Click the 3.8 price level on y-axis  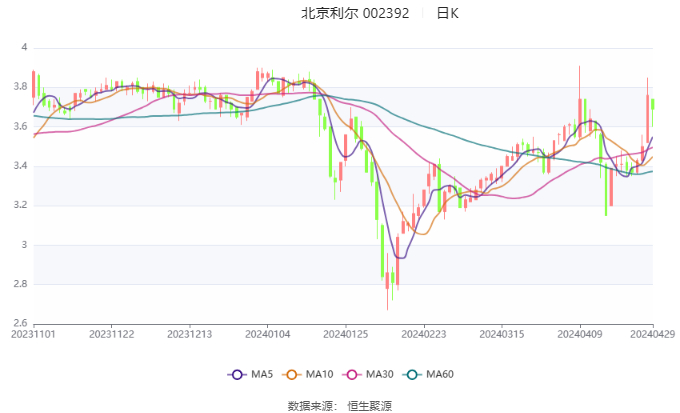[18, 87]
